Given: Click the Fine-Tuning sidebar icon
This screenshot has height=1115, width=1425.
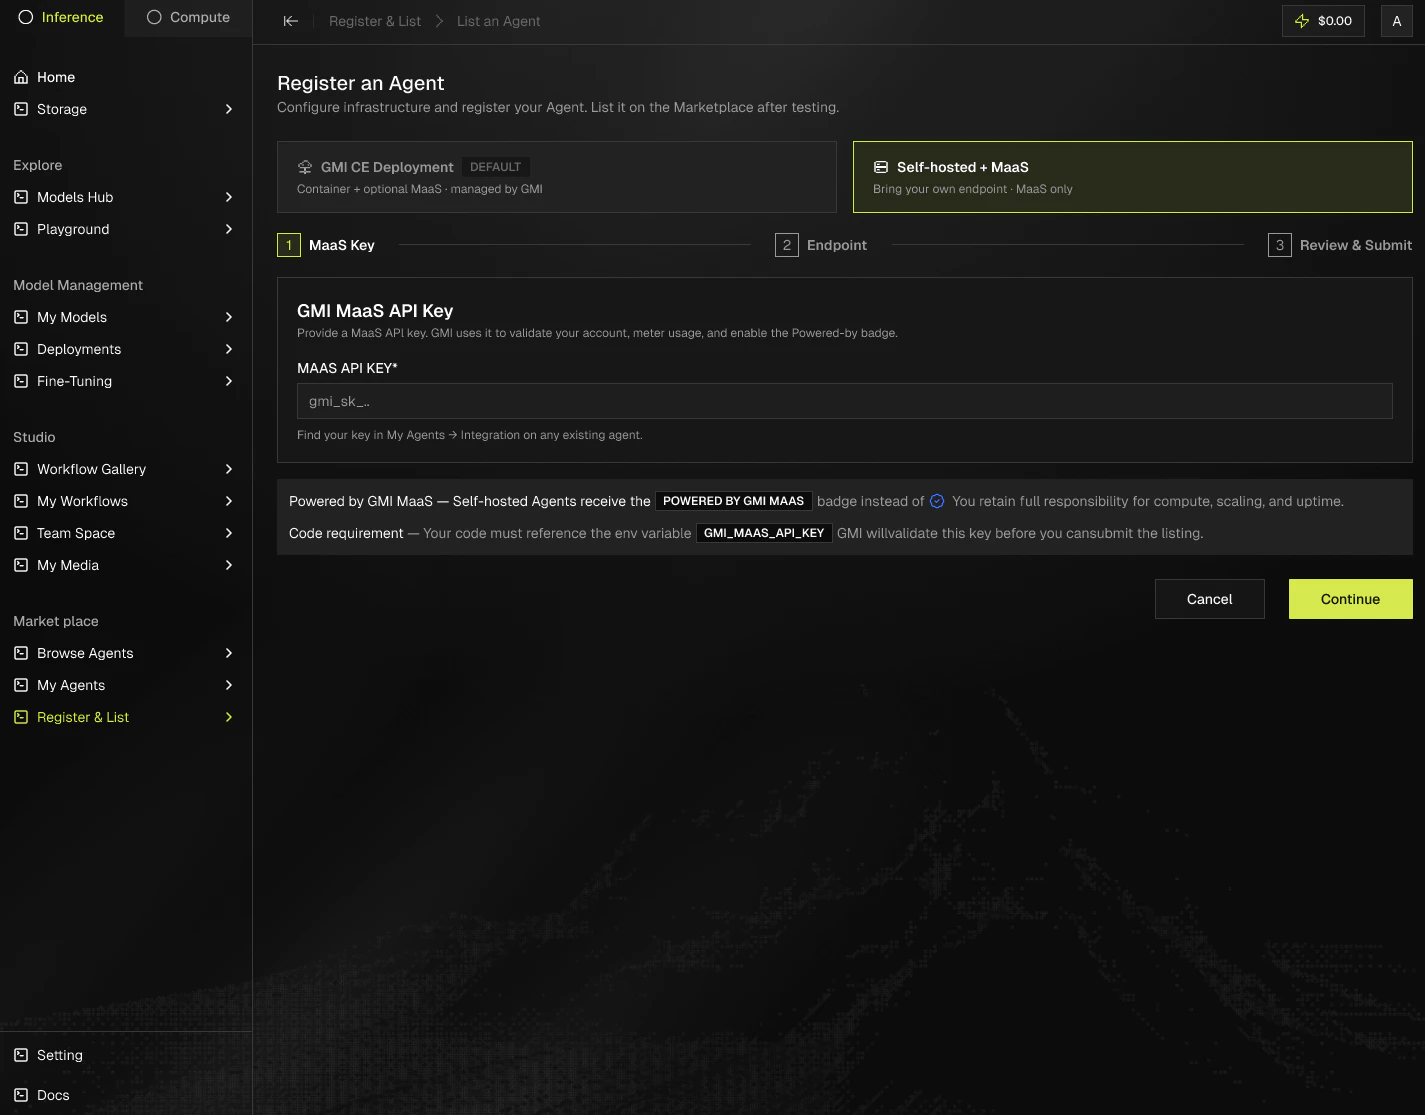Looking at the screenshot, I should pos(21,381).
